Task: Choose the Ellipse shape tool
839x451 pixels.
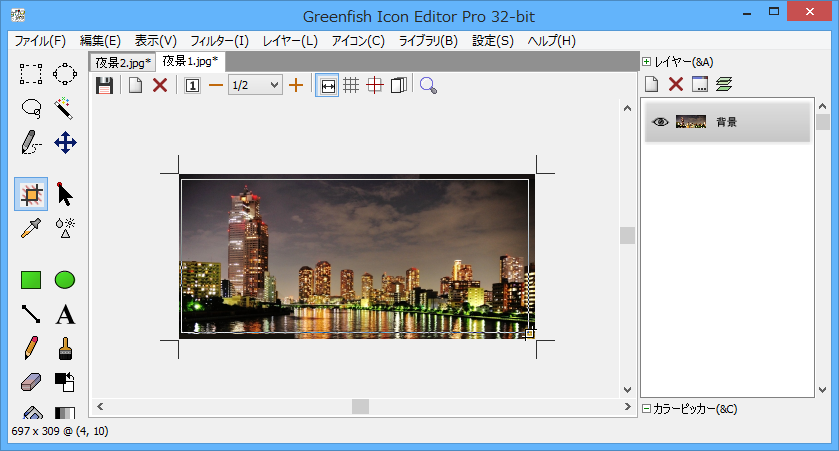Action: pos(65,280)
